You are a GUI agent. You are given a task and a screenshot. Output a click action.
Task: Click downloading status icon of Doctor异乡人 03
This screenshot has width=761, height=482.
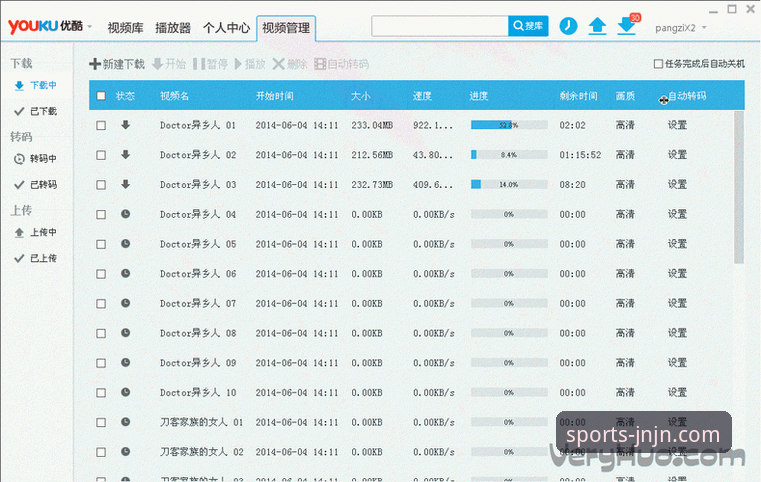(x=125, y=184)
